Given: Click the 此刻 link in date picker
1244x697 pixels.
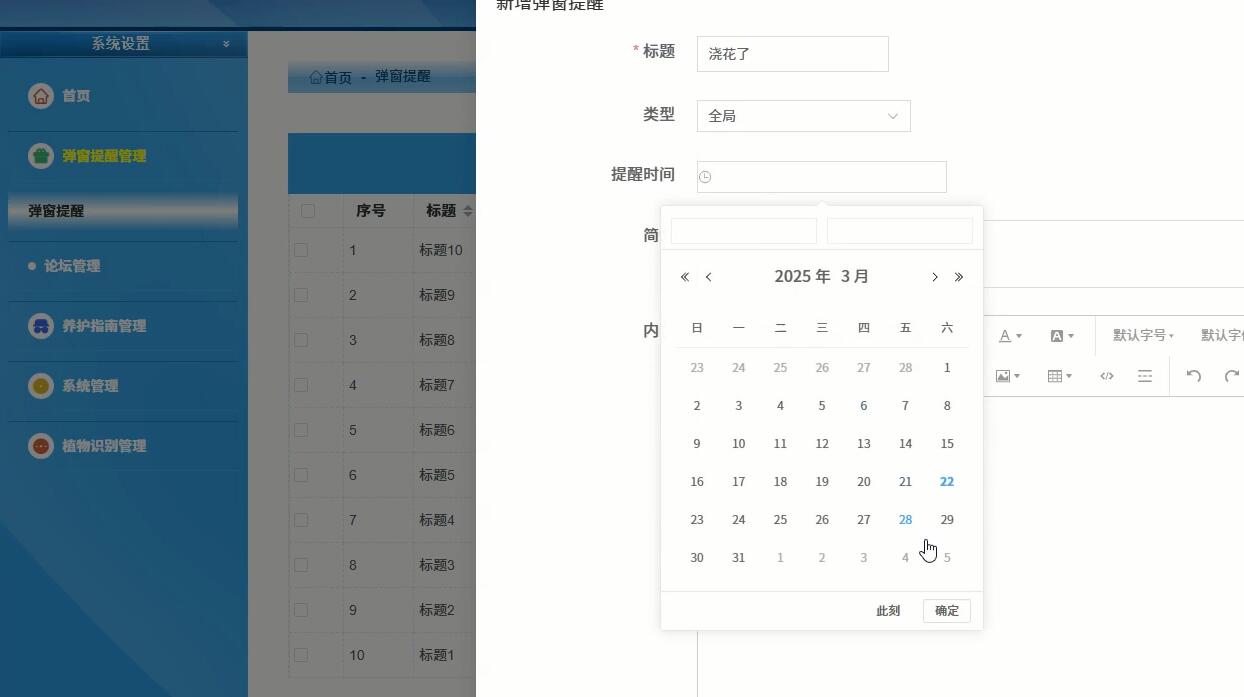Looking at the screenshot, I should point(887,610).
